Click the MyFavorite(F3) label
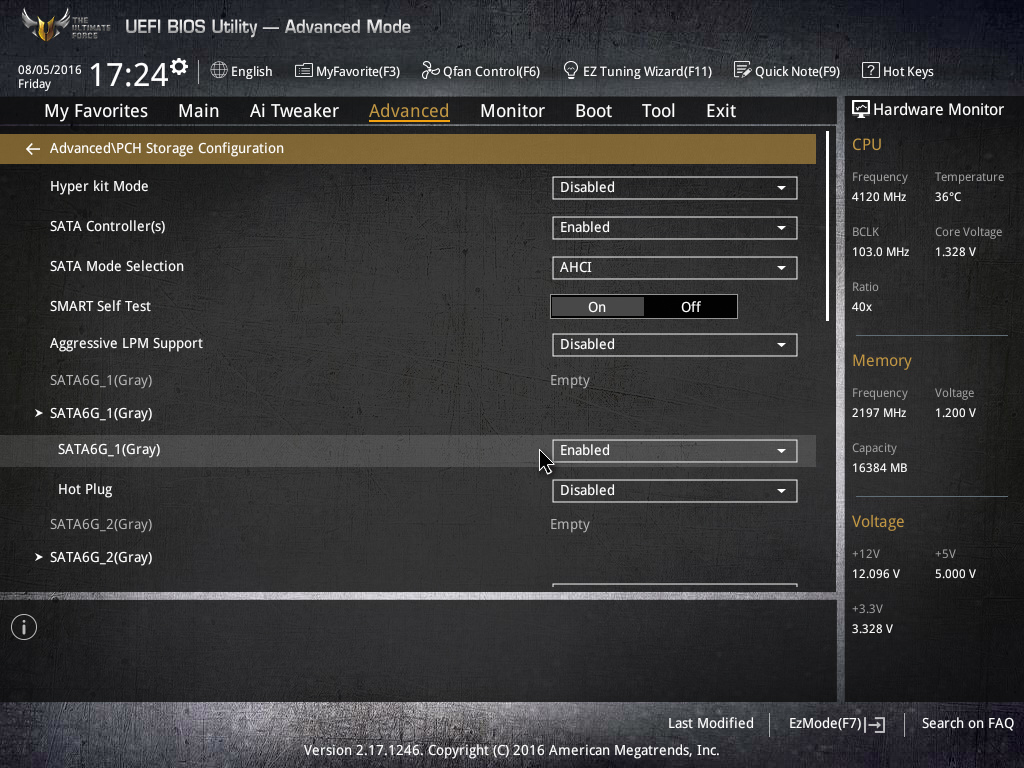 [x=358, y=72]
